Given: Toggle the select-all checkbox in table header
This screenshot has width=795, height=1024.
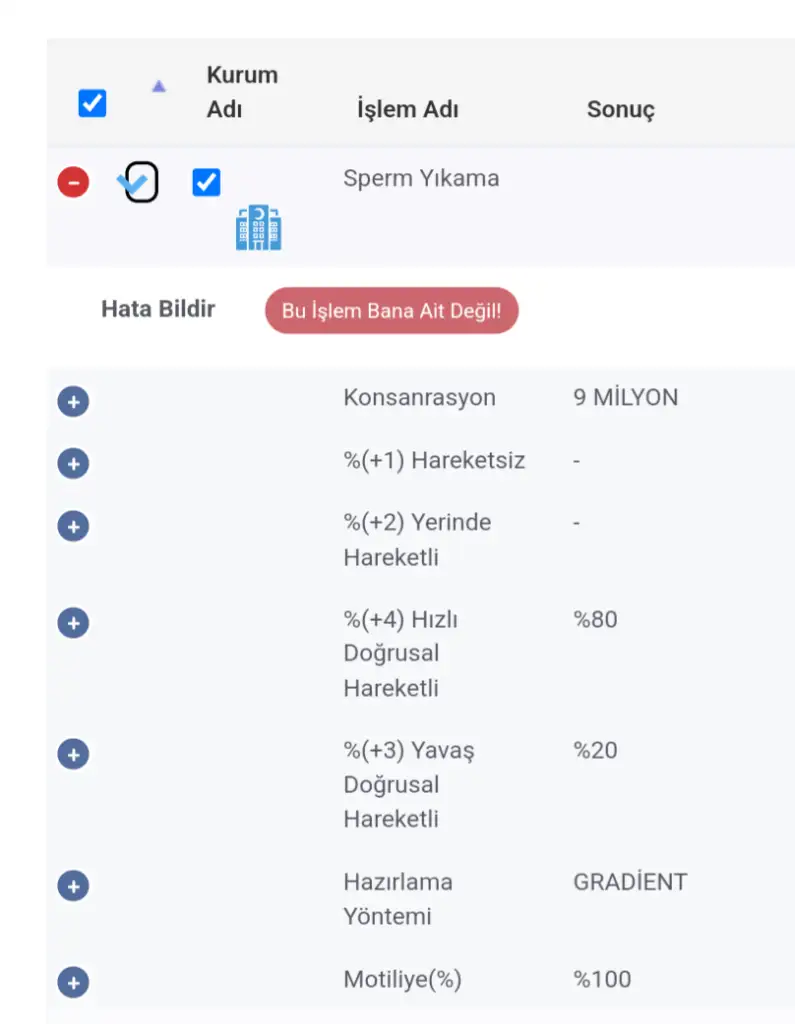Looking at the screenshot, I should [x=92, y=103].
